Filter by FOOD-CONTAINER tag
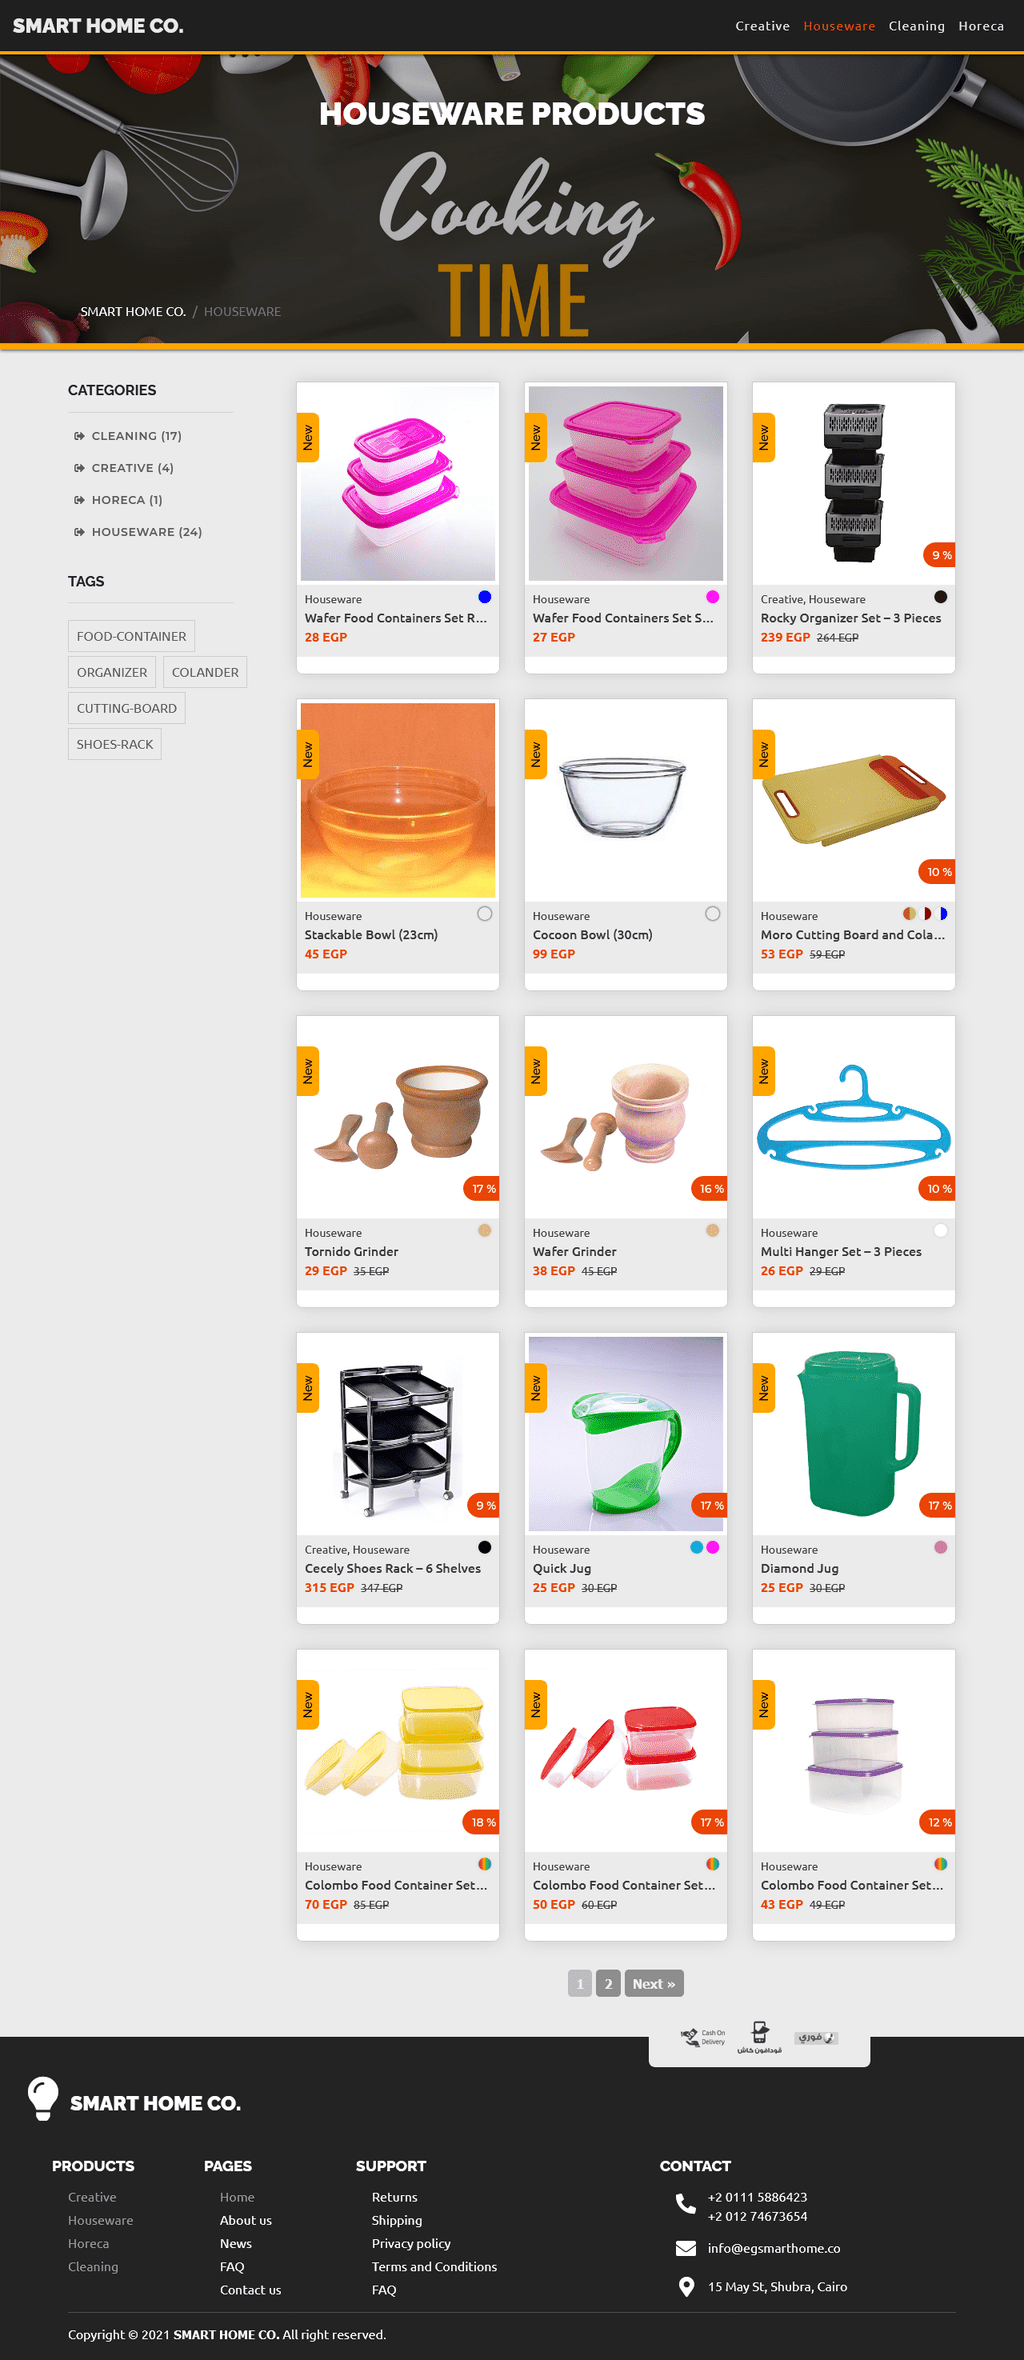Viewport: 1024px width, 2360px height. pos(131,636)
